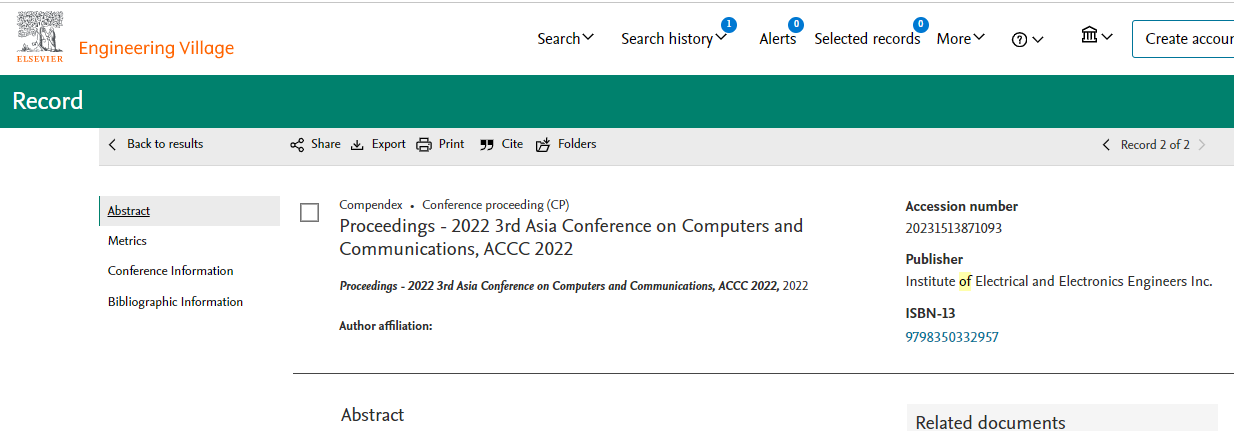Open Selected records in the header

click(867, 38)
